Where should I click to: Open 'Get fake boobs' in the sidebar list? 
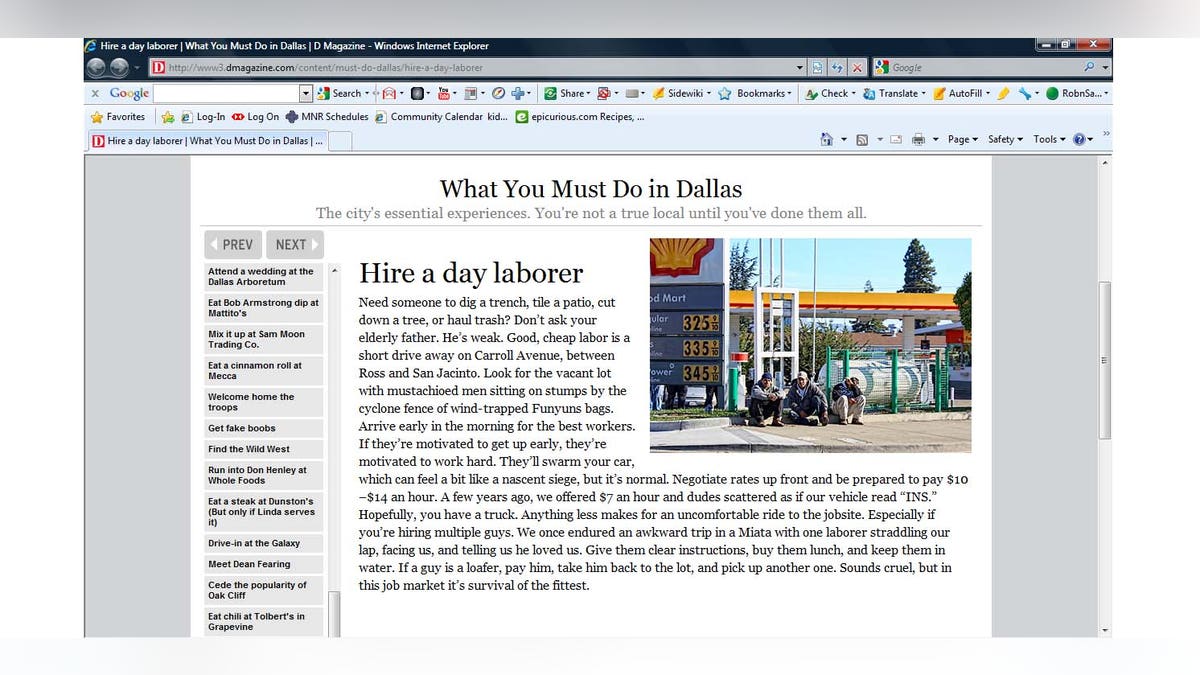click(x=242, y=428)
